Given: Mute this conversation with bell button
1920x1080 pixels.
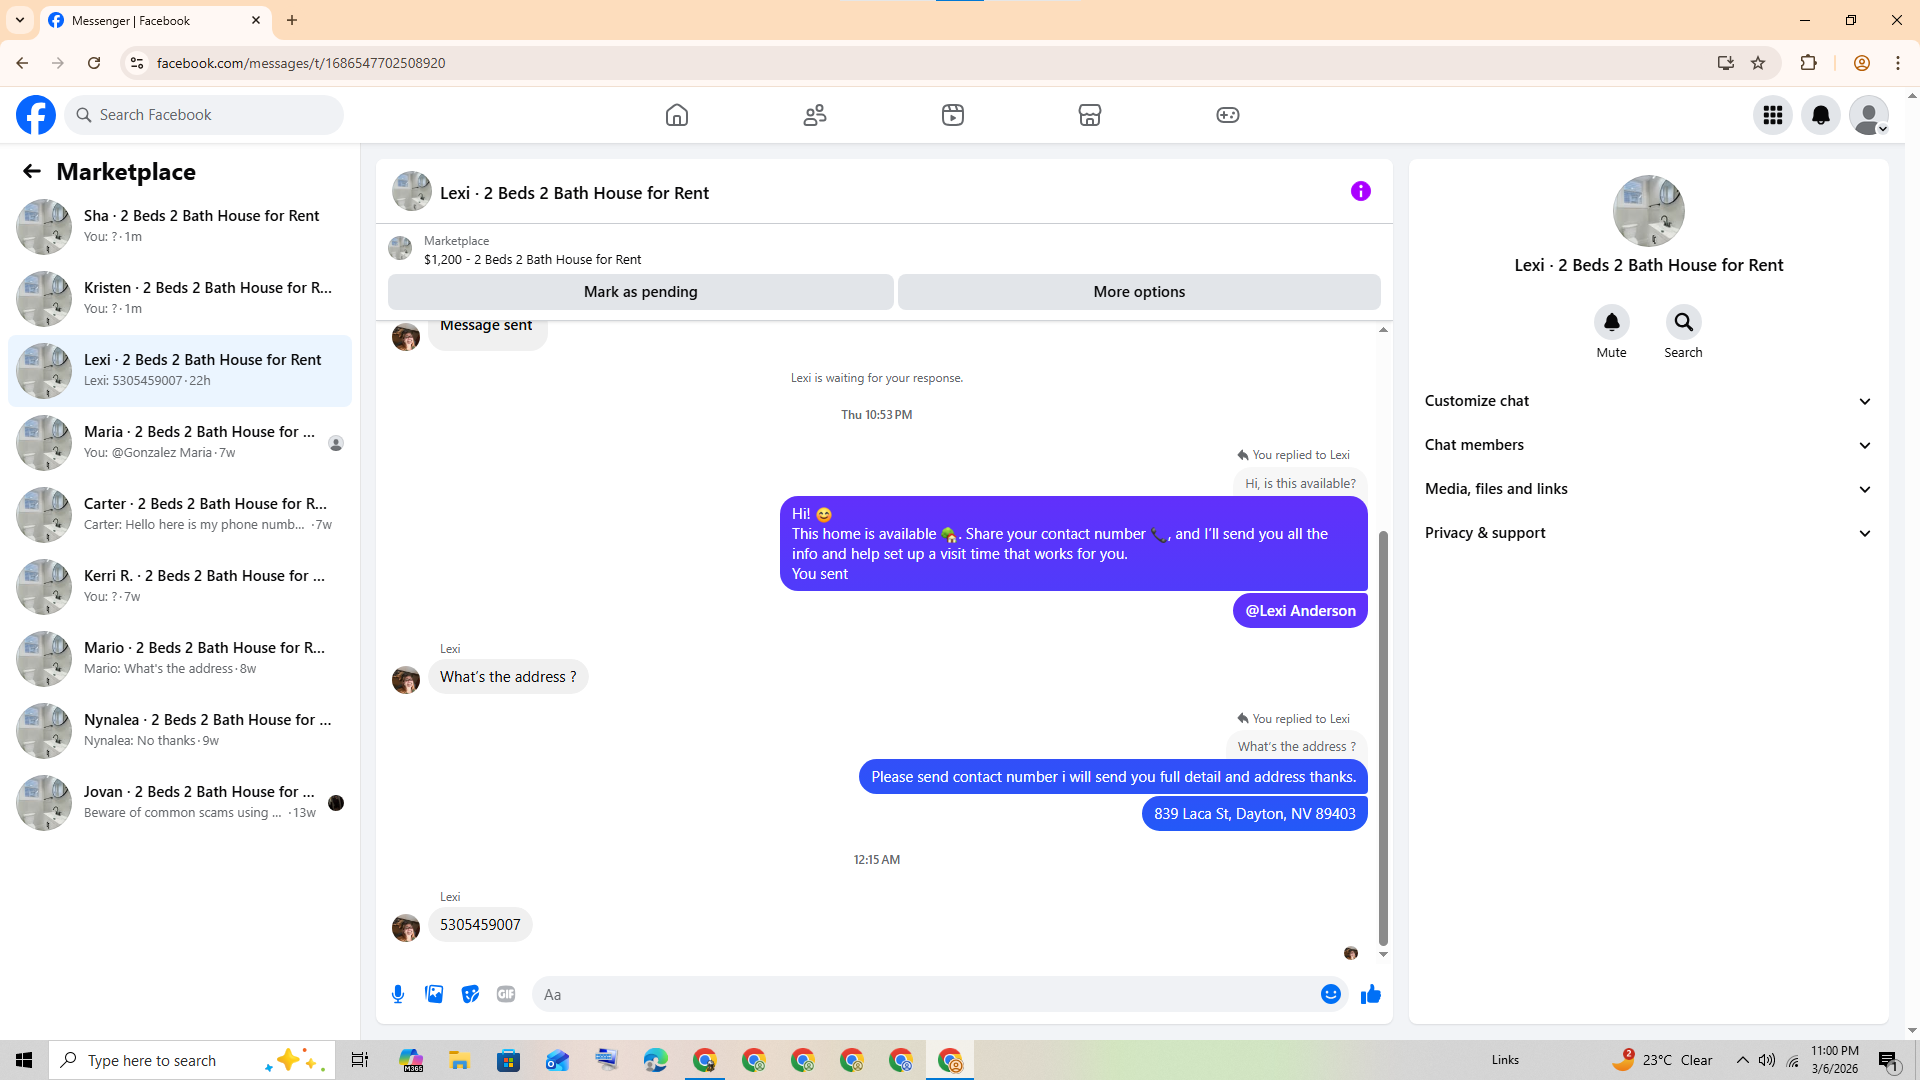Looking at the screenshot, I should (1611, 323).
